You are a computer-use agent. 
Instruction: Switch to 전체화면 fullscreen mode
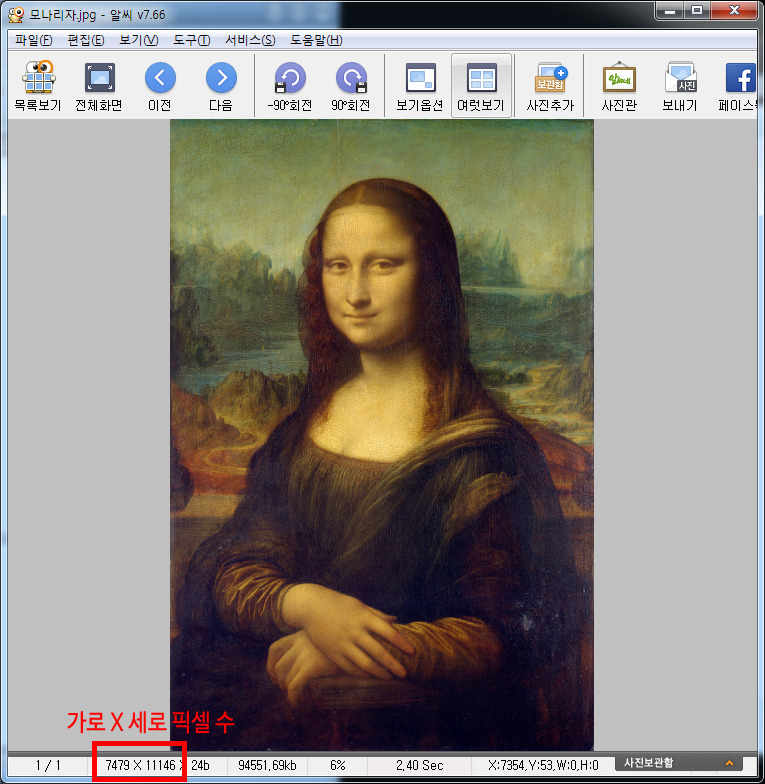click(x=99, y=86)
